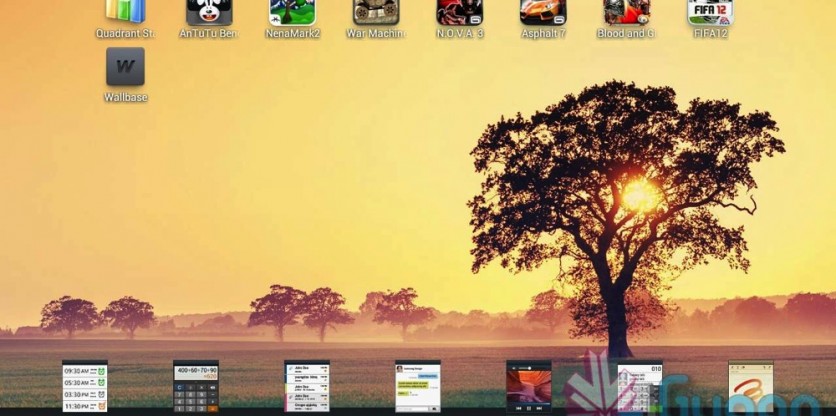Toggle the 05:30 AM alarm
This screenshot has height=416, width=836.
pos(99,383)
